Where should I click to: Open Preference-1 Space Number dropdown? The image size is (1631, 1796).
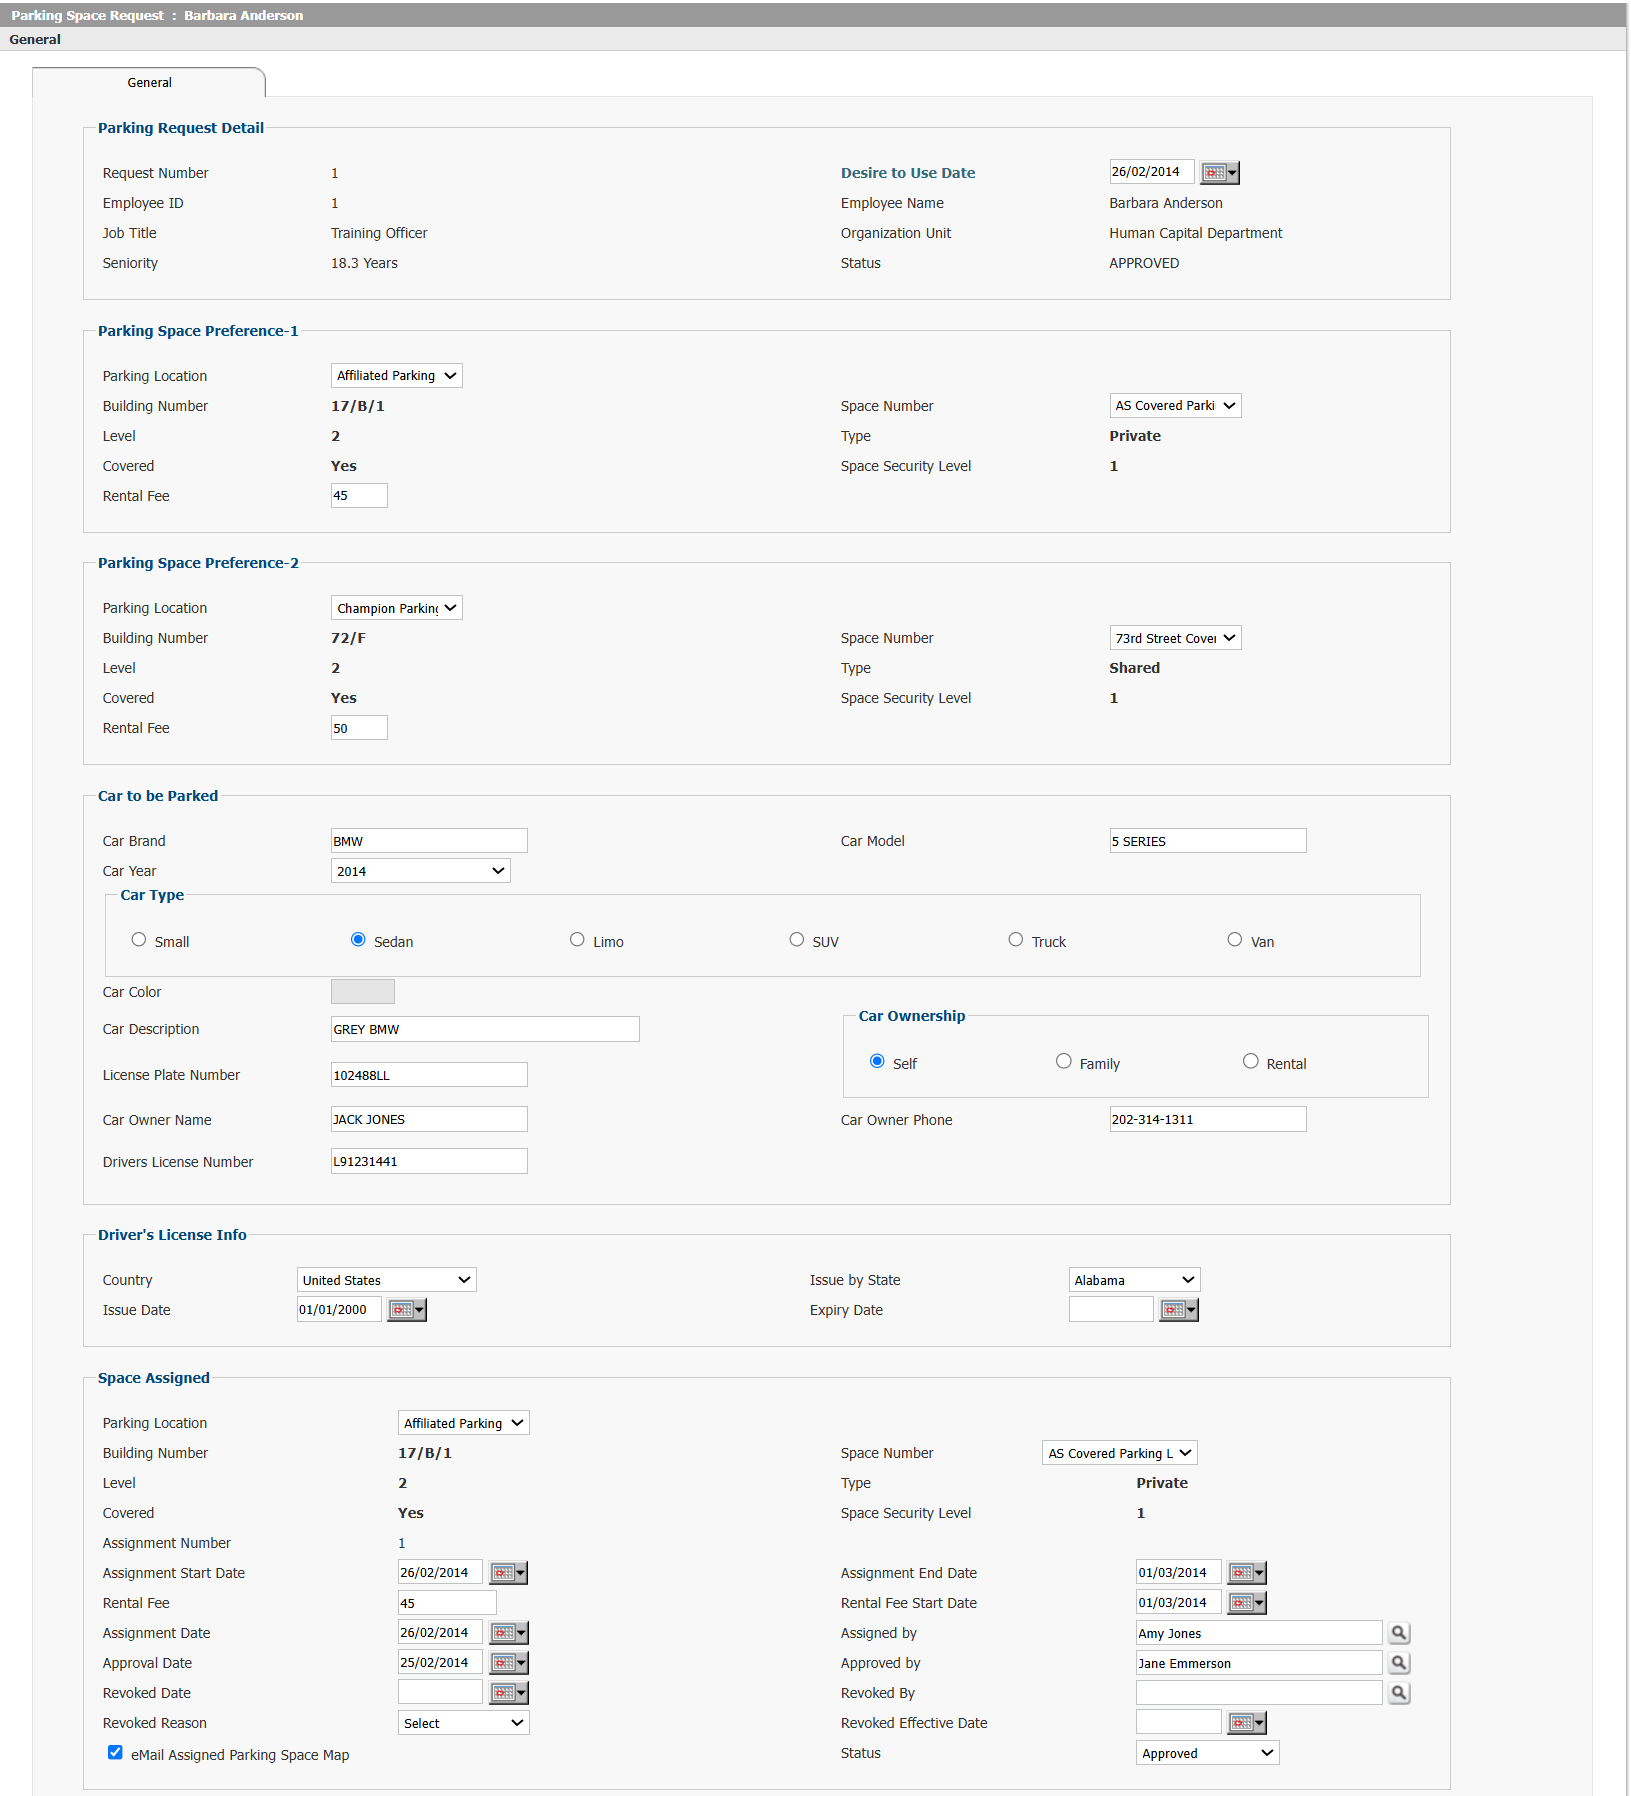tap(1176, 406)
